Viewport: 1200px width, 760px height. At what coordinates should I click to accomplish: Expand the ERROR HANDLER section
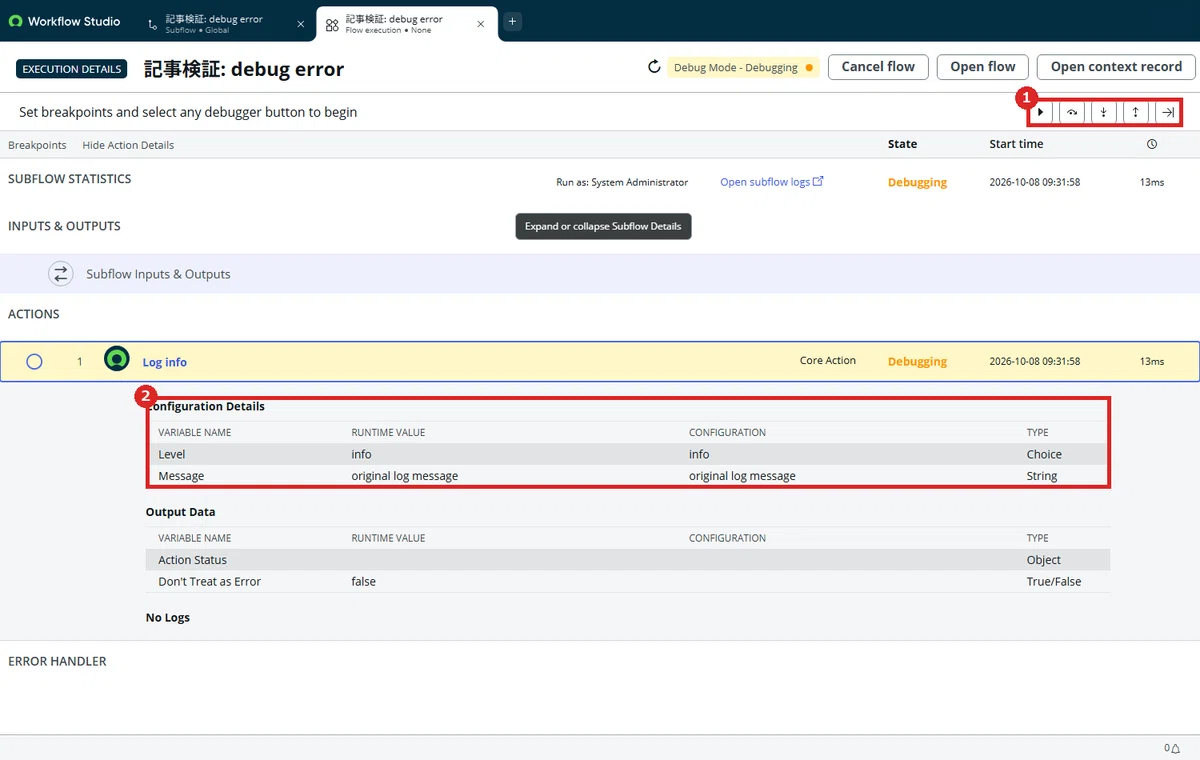(57, 661)
